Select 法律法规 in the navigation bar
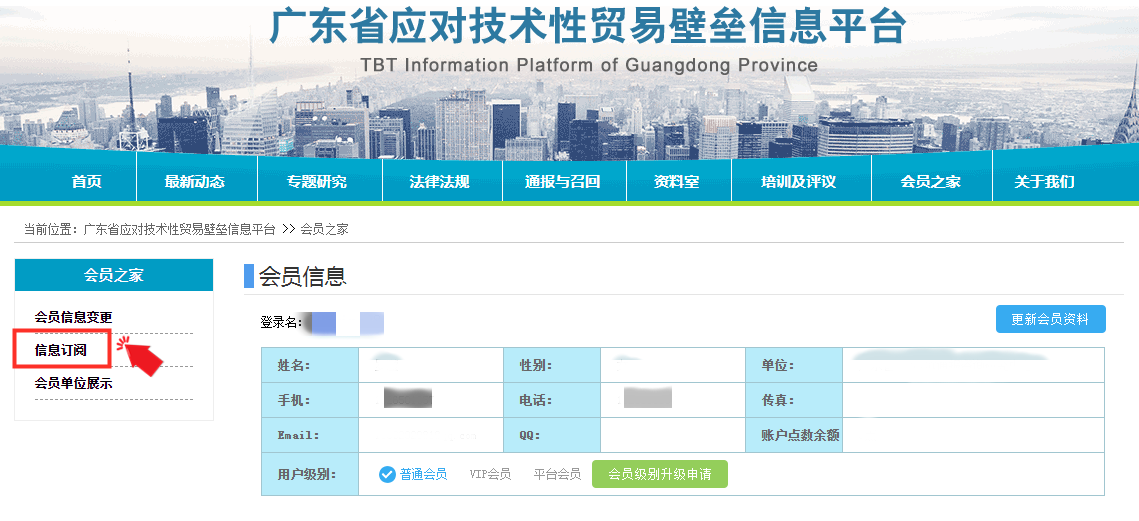1139x521 pixels. click(439, 182)
